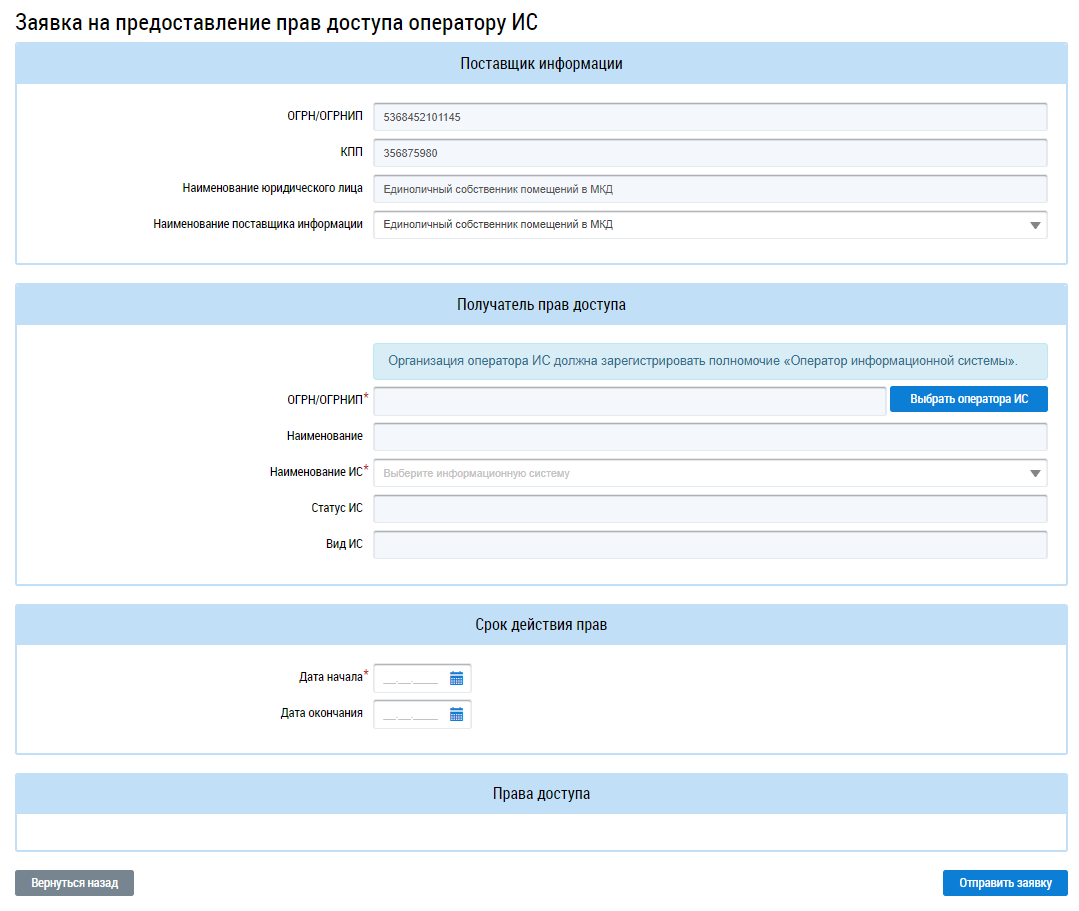
Task: Click the Срок действия прав section header
Action: coord(541,625)
